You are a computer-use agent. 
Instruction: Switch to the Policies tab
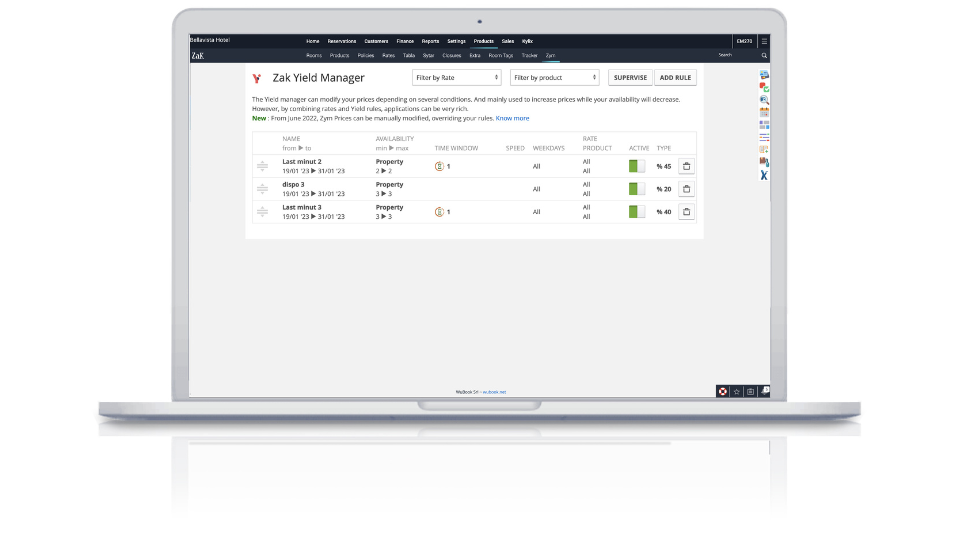coord(366,56)
